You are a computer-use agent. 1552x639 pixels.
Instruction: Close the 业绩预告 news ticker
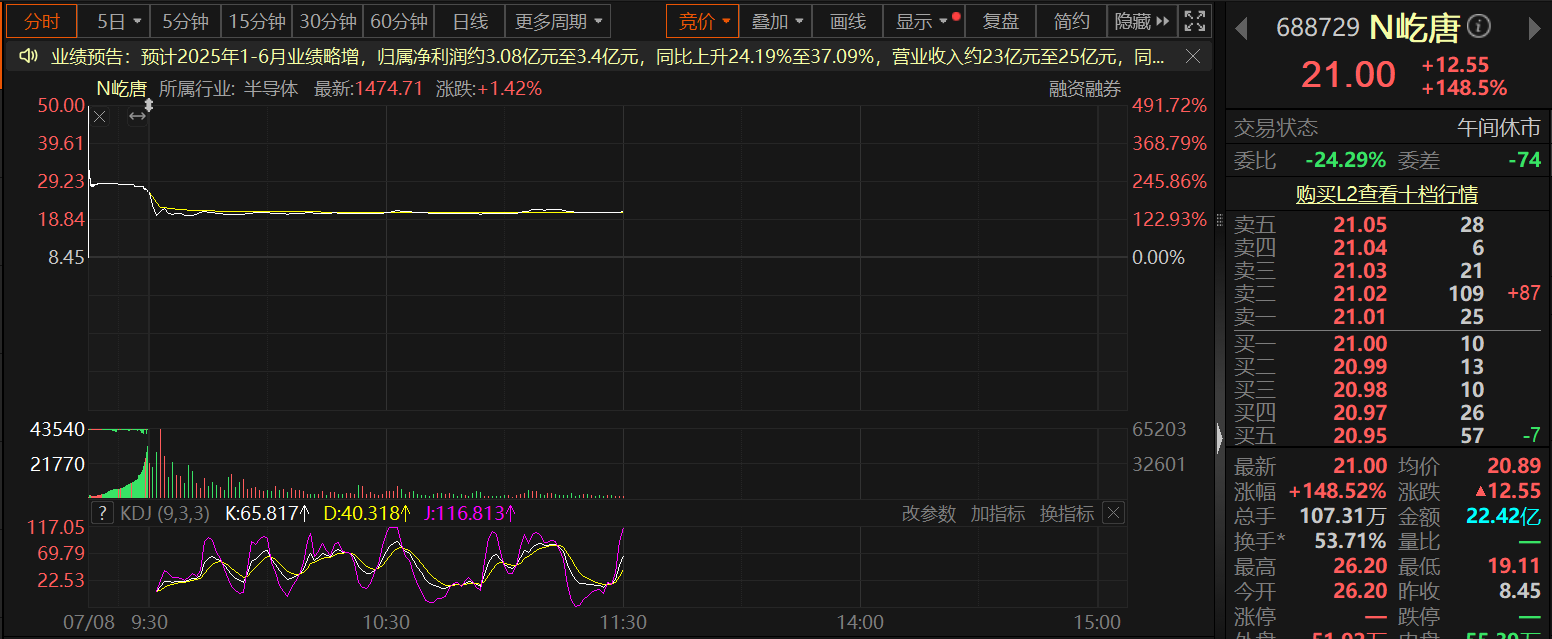(1190, 58)
